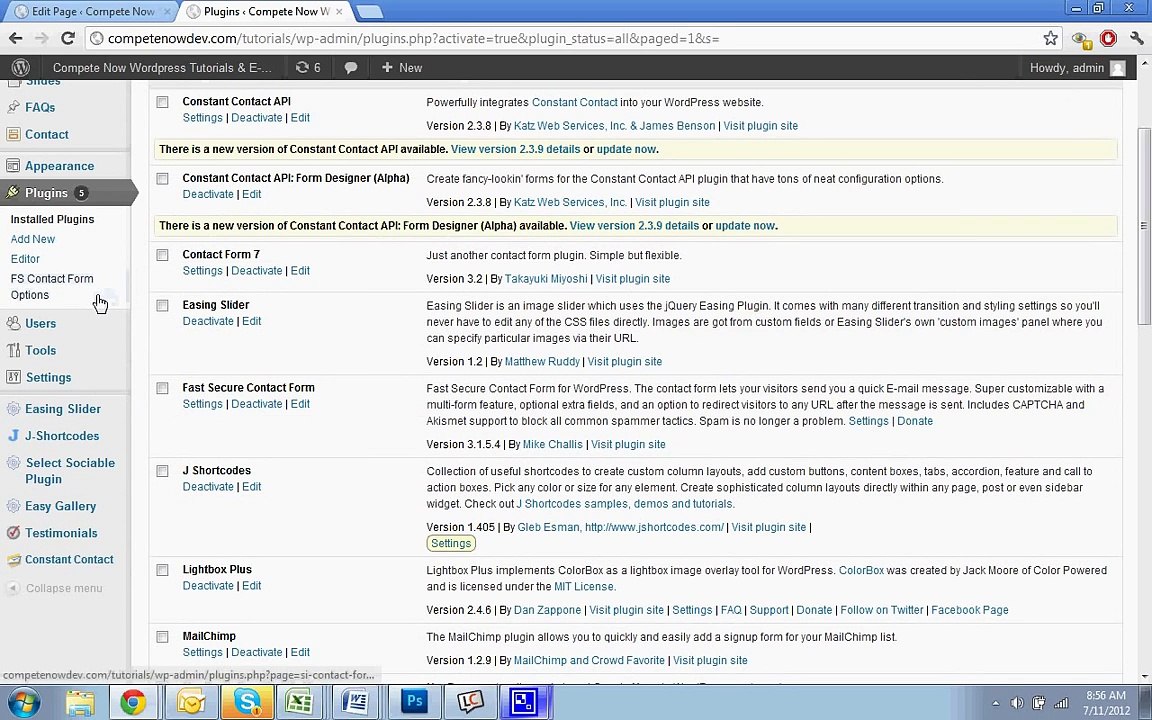
Task: Switch to the Edit Page browser tab
Action: point(92,11)
